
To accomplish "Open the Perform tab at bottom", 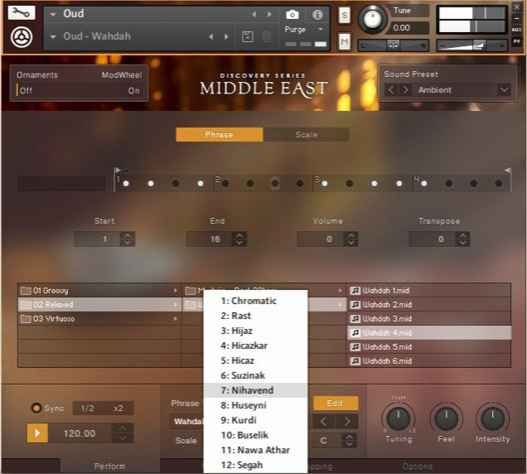I will tap(110, 466).
